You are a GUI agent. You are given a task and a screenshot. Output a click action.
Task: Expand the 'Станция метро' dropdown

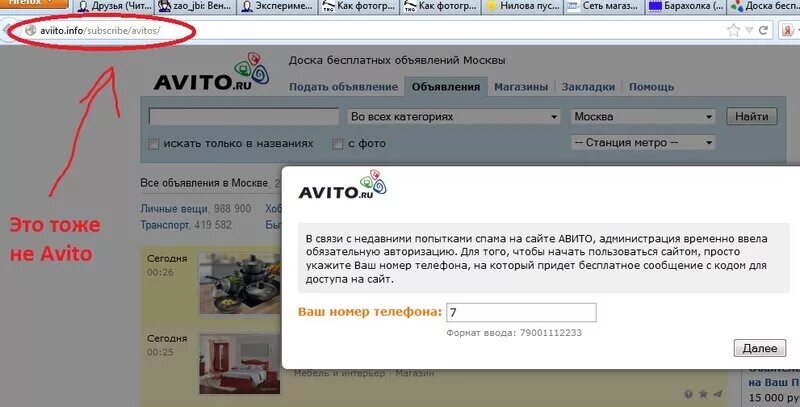point(643,142)
